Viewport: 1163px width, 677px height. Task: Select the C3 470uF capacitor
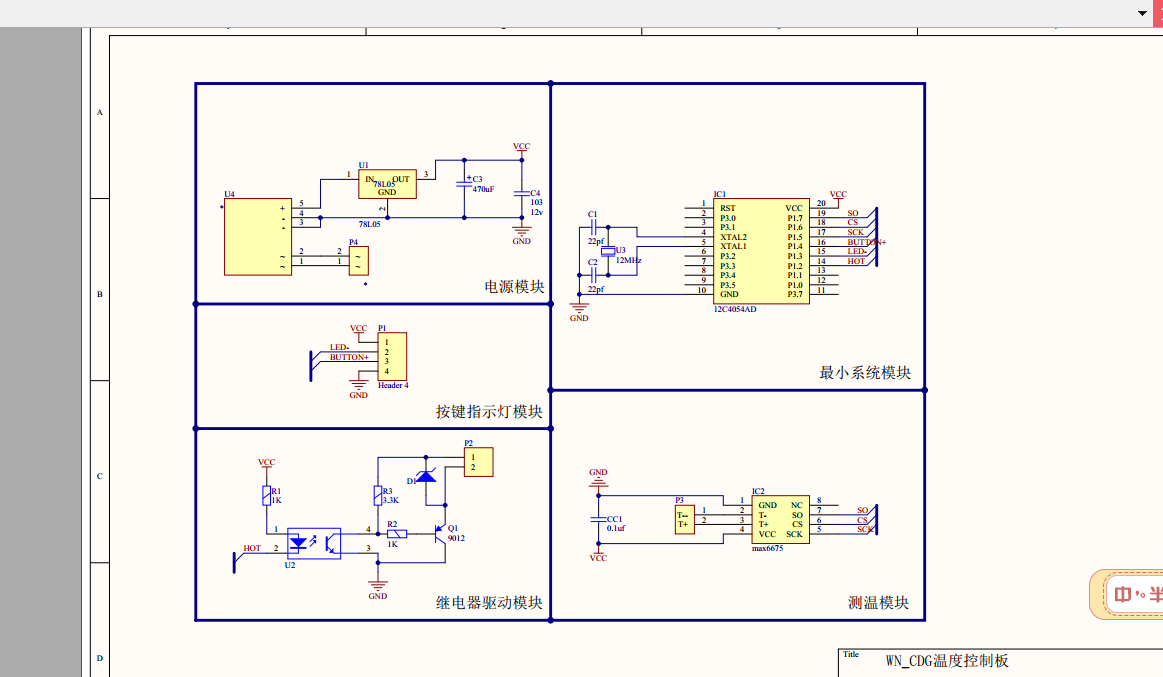coord(464,184)
